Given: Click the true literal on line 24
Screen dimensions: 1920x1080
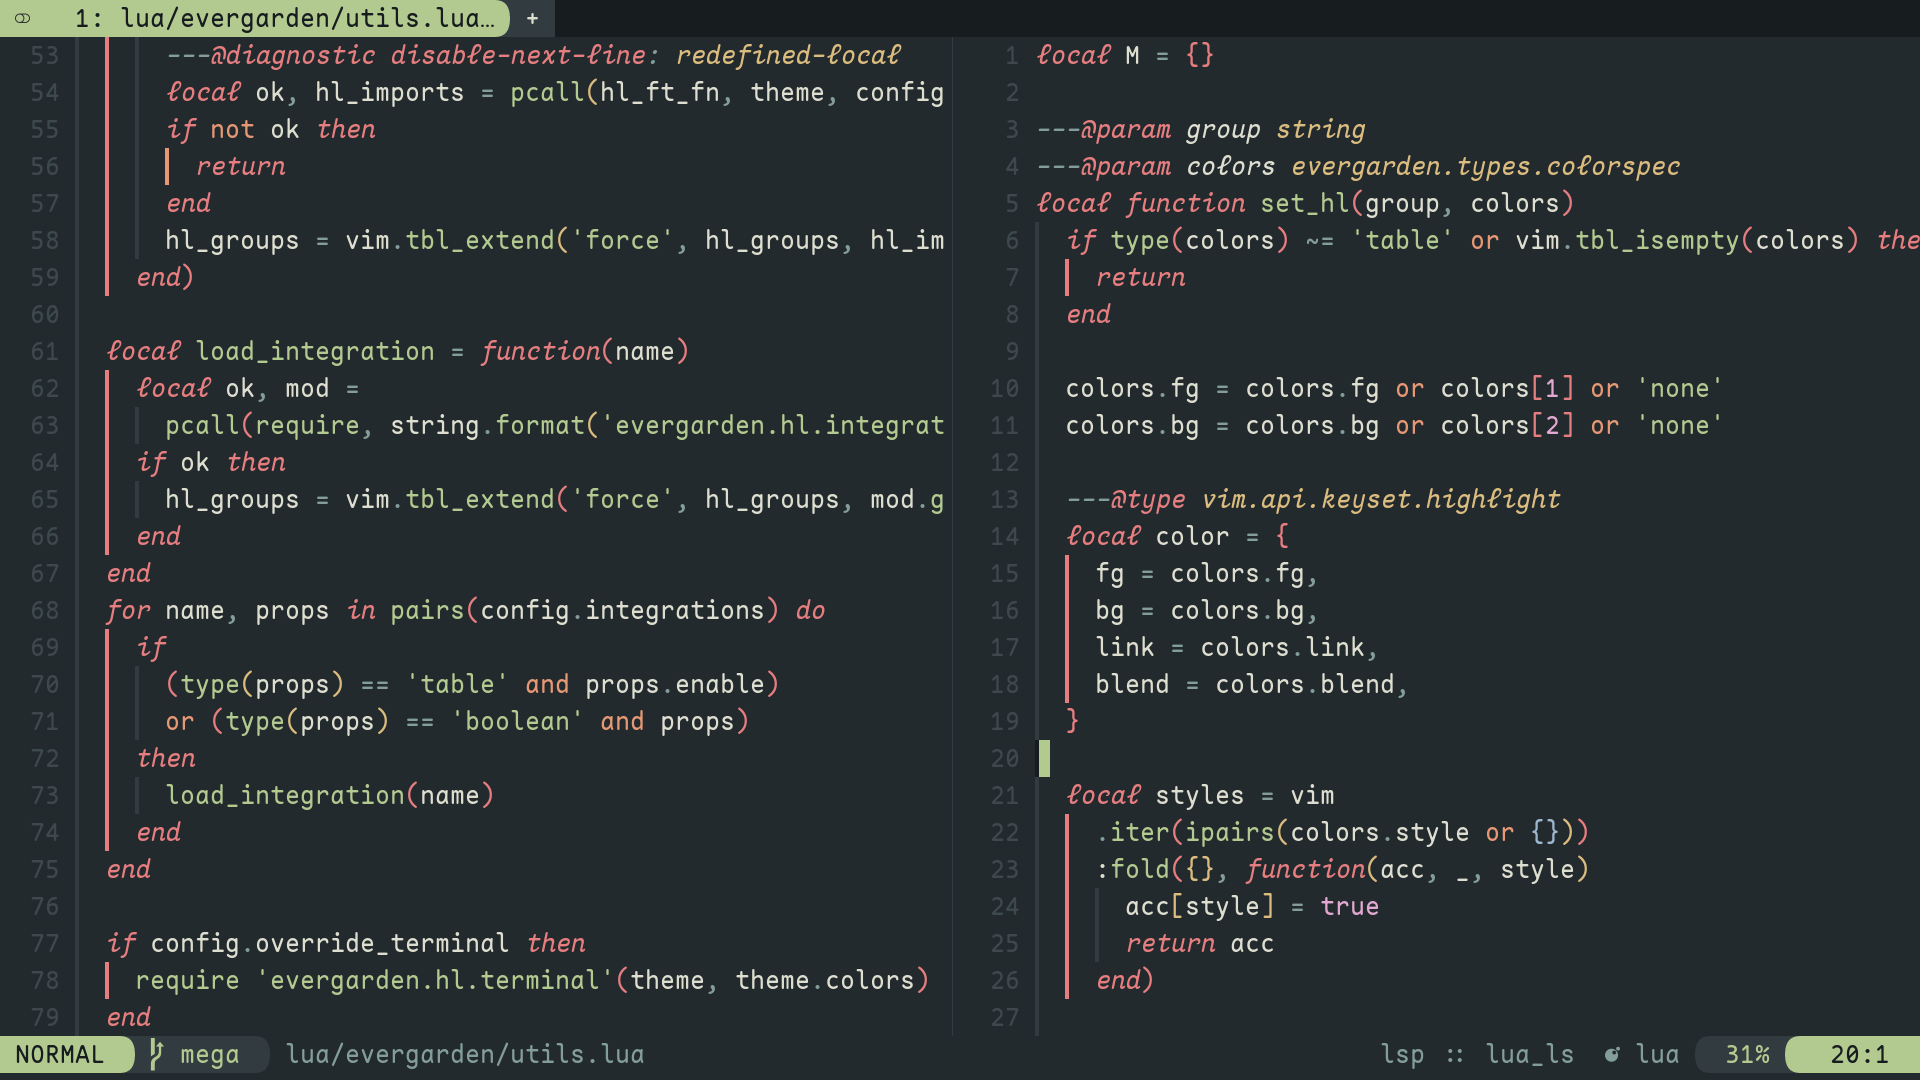Looking at the screenshot, I should tap(1350, 907).
